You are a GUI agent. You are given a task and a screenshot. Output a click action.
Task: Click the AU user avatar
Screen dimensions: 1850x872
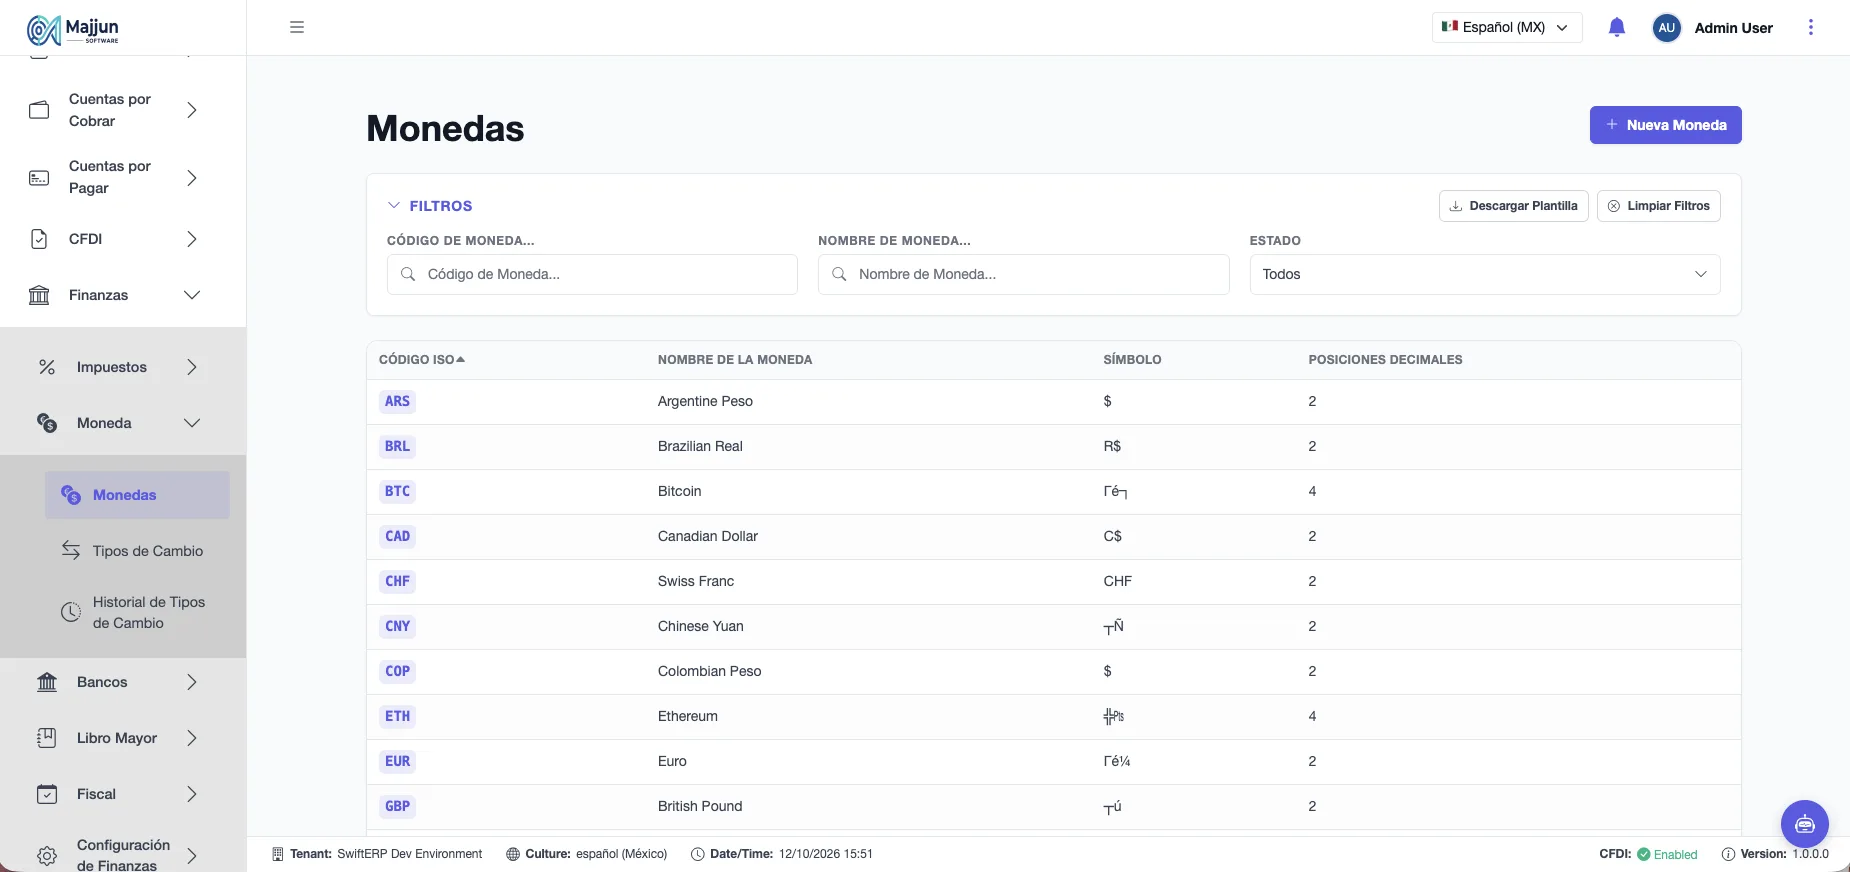1667,28
